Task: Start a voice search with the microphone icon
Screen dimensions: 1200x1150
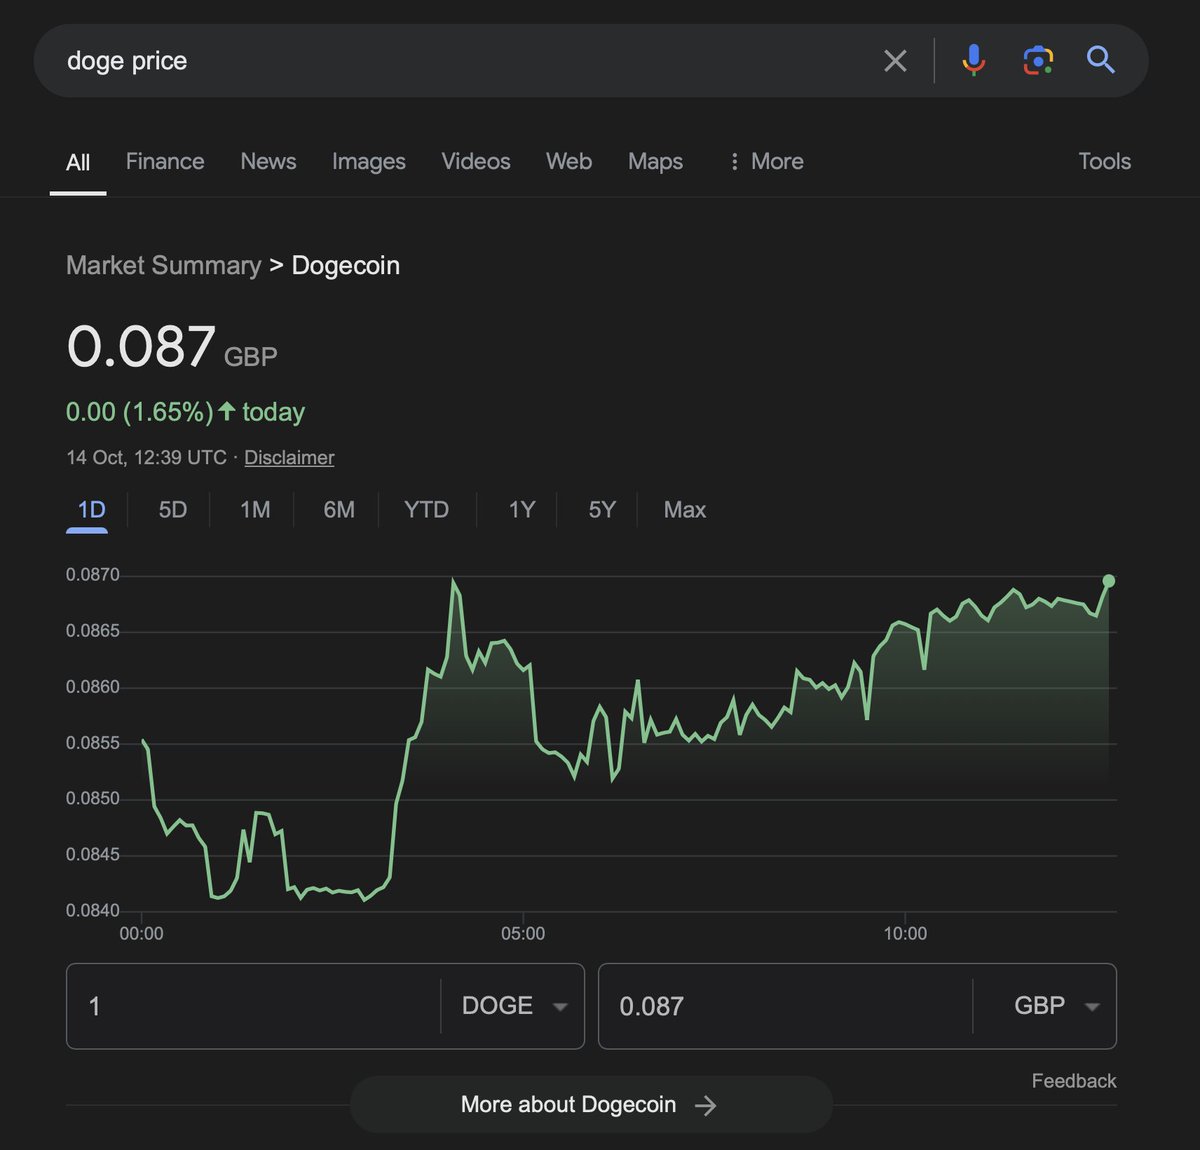Action: tap(972, 60)
